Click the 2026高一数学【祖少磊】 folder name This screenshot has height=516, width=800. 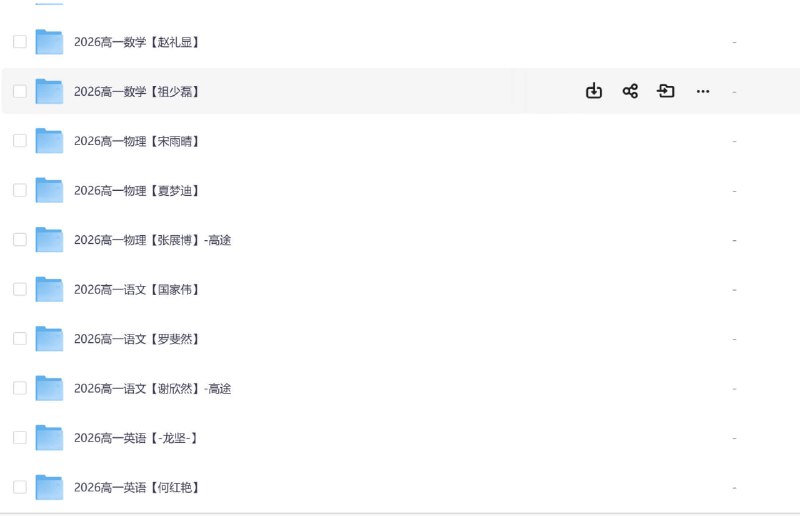(x=137, y=91)
